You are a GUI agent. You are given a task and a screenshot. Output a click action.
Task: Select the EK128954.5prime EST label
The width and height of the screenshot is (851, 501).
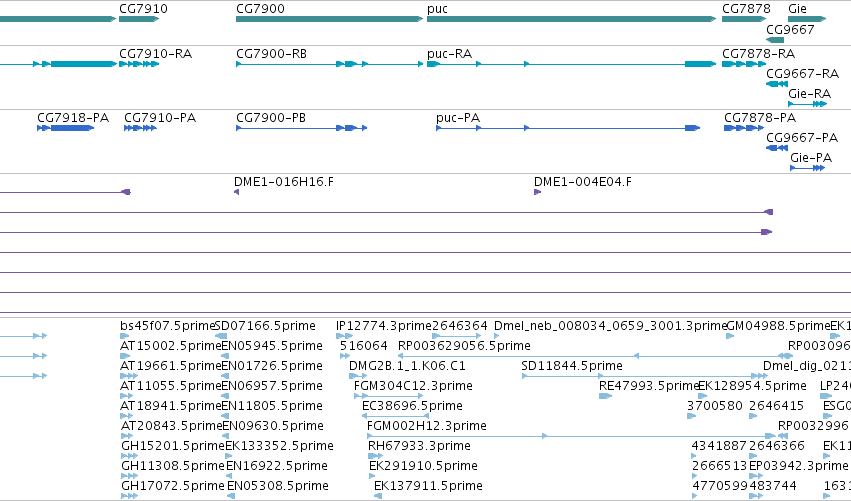pos(752,386)
